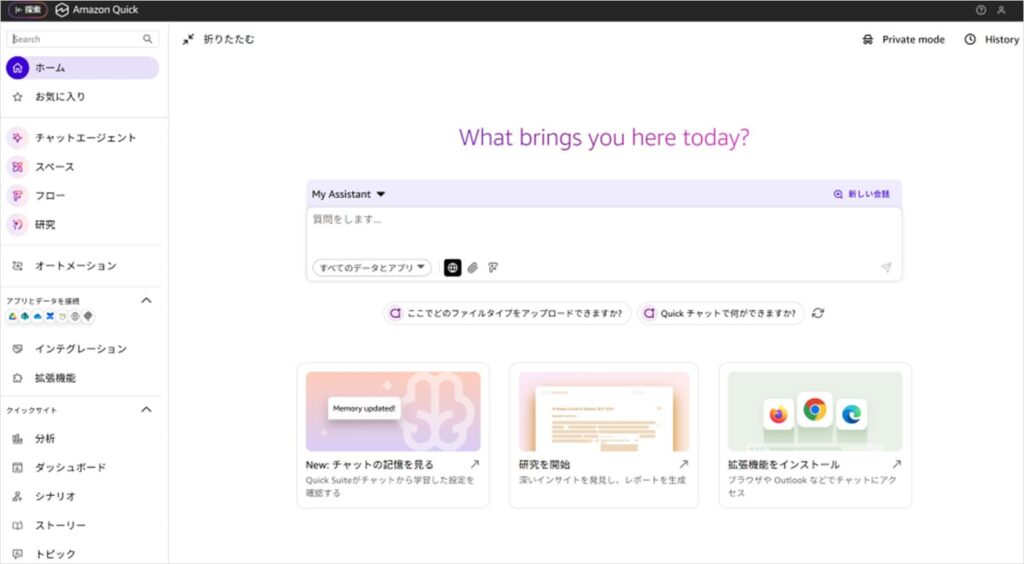Open 拡張機能をインストール card link
Viewport: 1024px width, 564px height.
click(x=784, y=465)
